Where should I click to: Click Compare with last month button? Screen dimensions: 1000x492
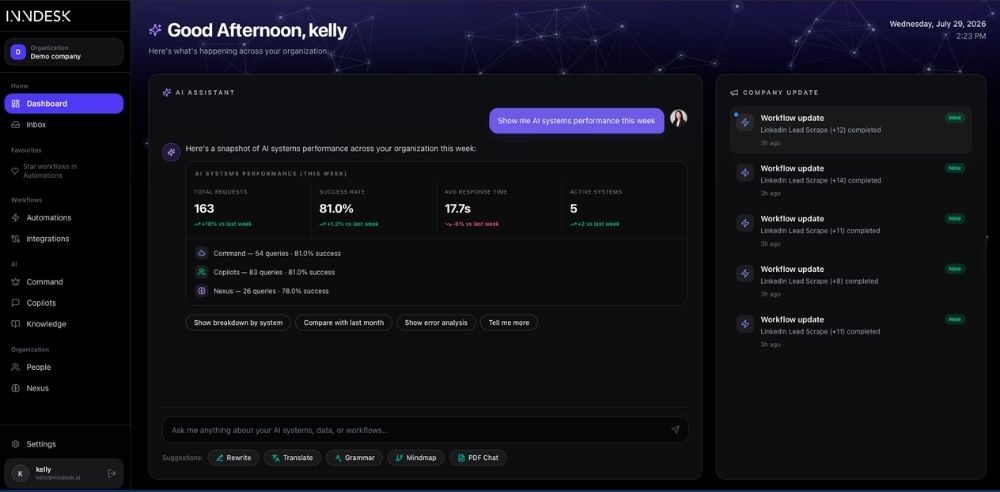click(343, 322)
